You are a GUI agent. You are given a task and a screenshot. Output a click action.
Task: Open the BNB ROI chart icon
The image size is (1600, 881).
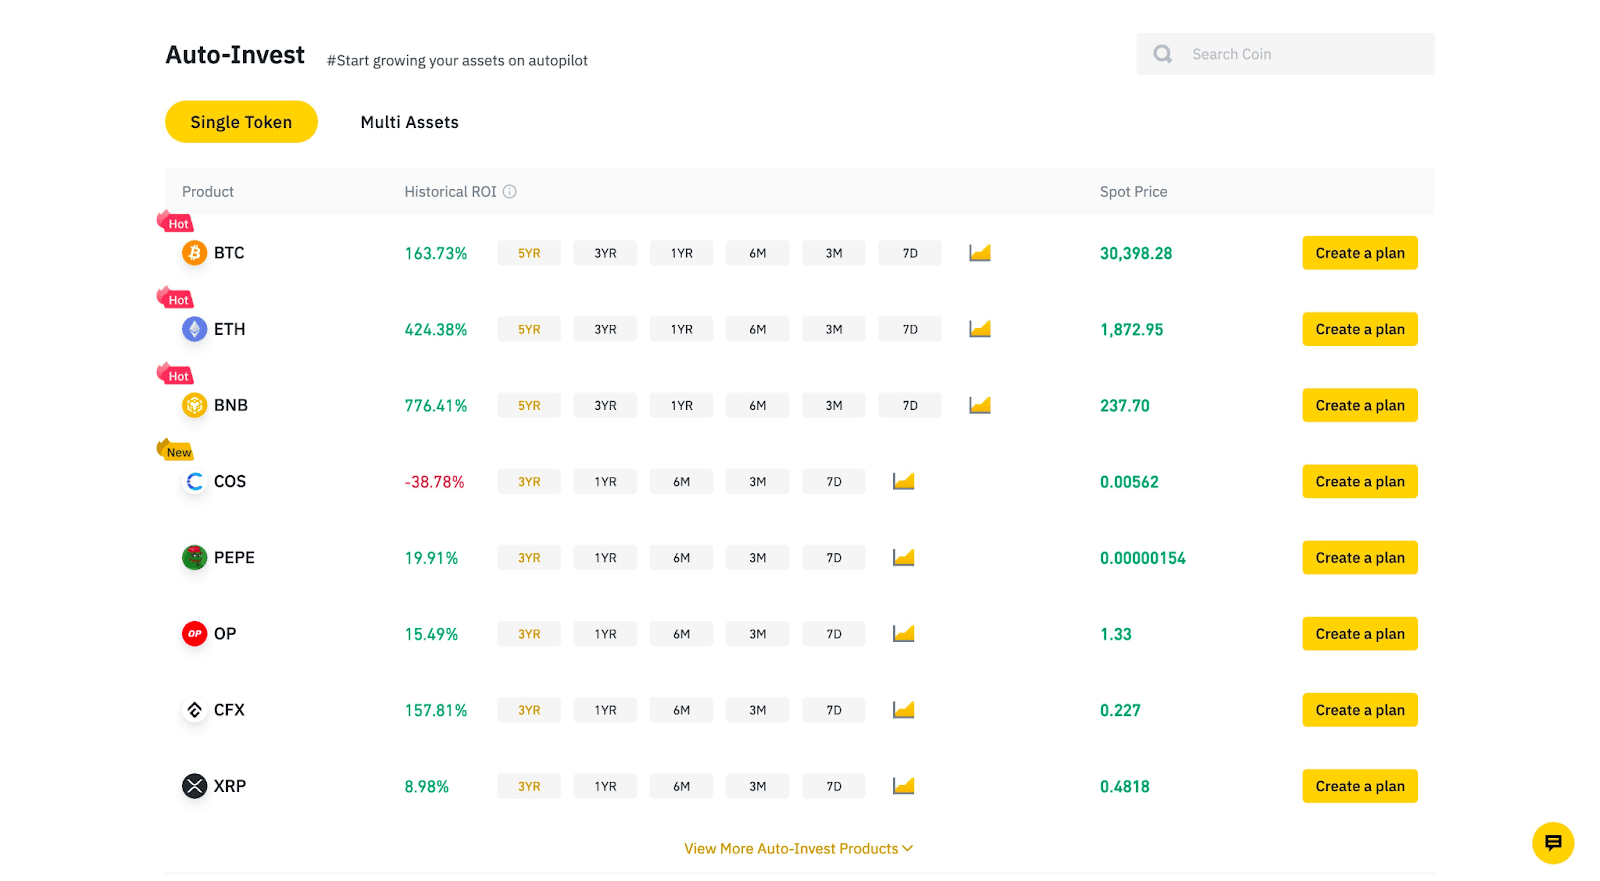(980, 405)
